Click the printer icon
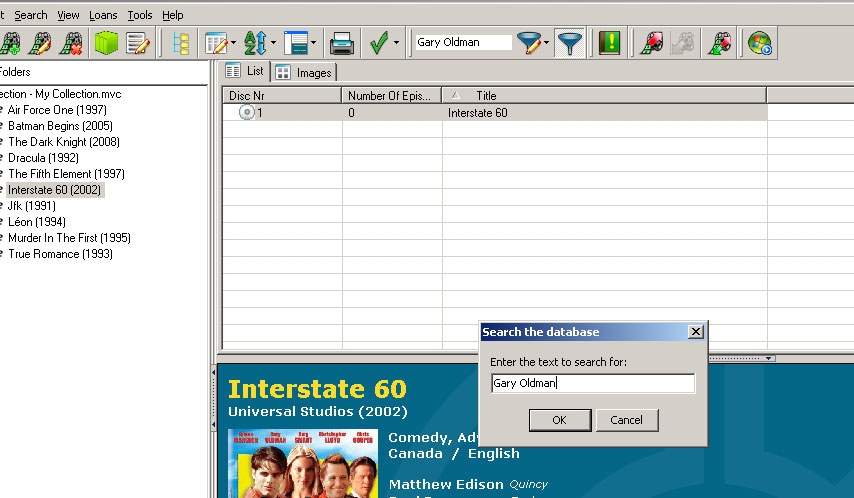This screenshot has width=854, height=498. pos(341,43)
